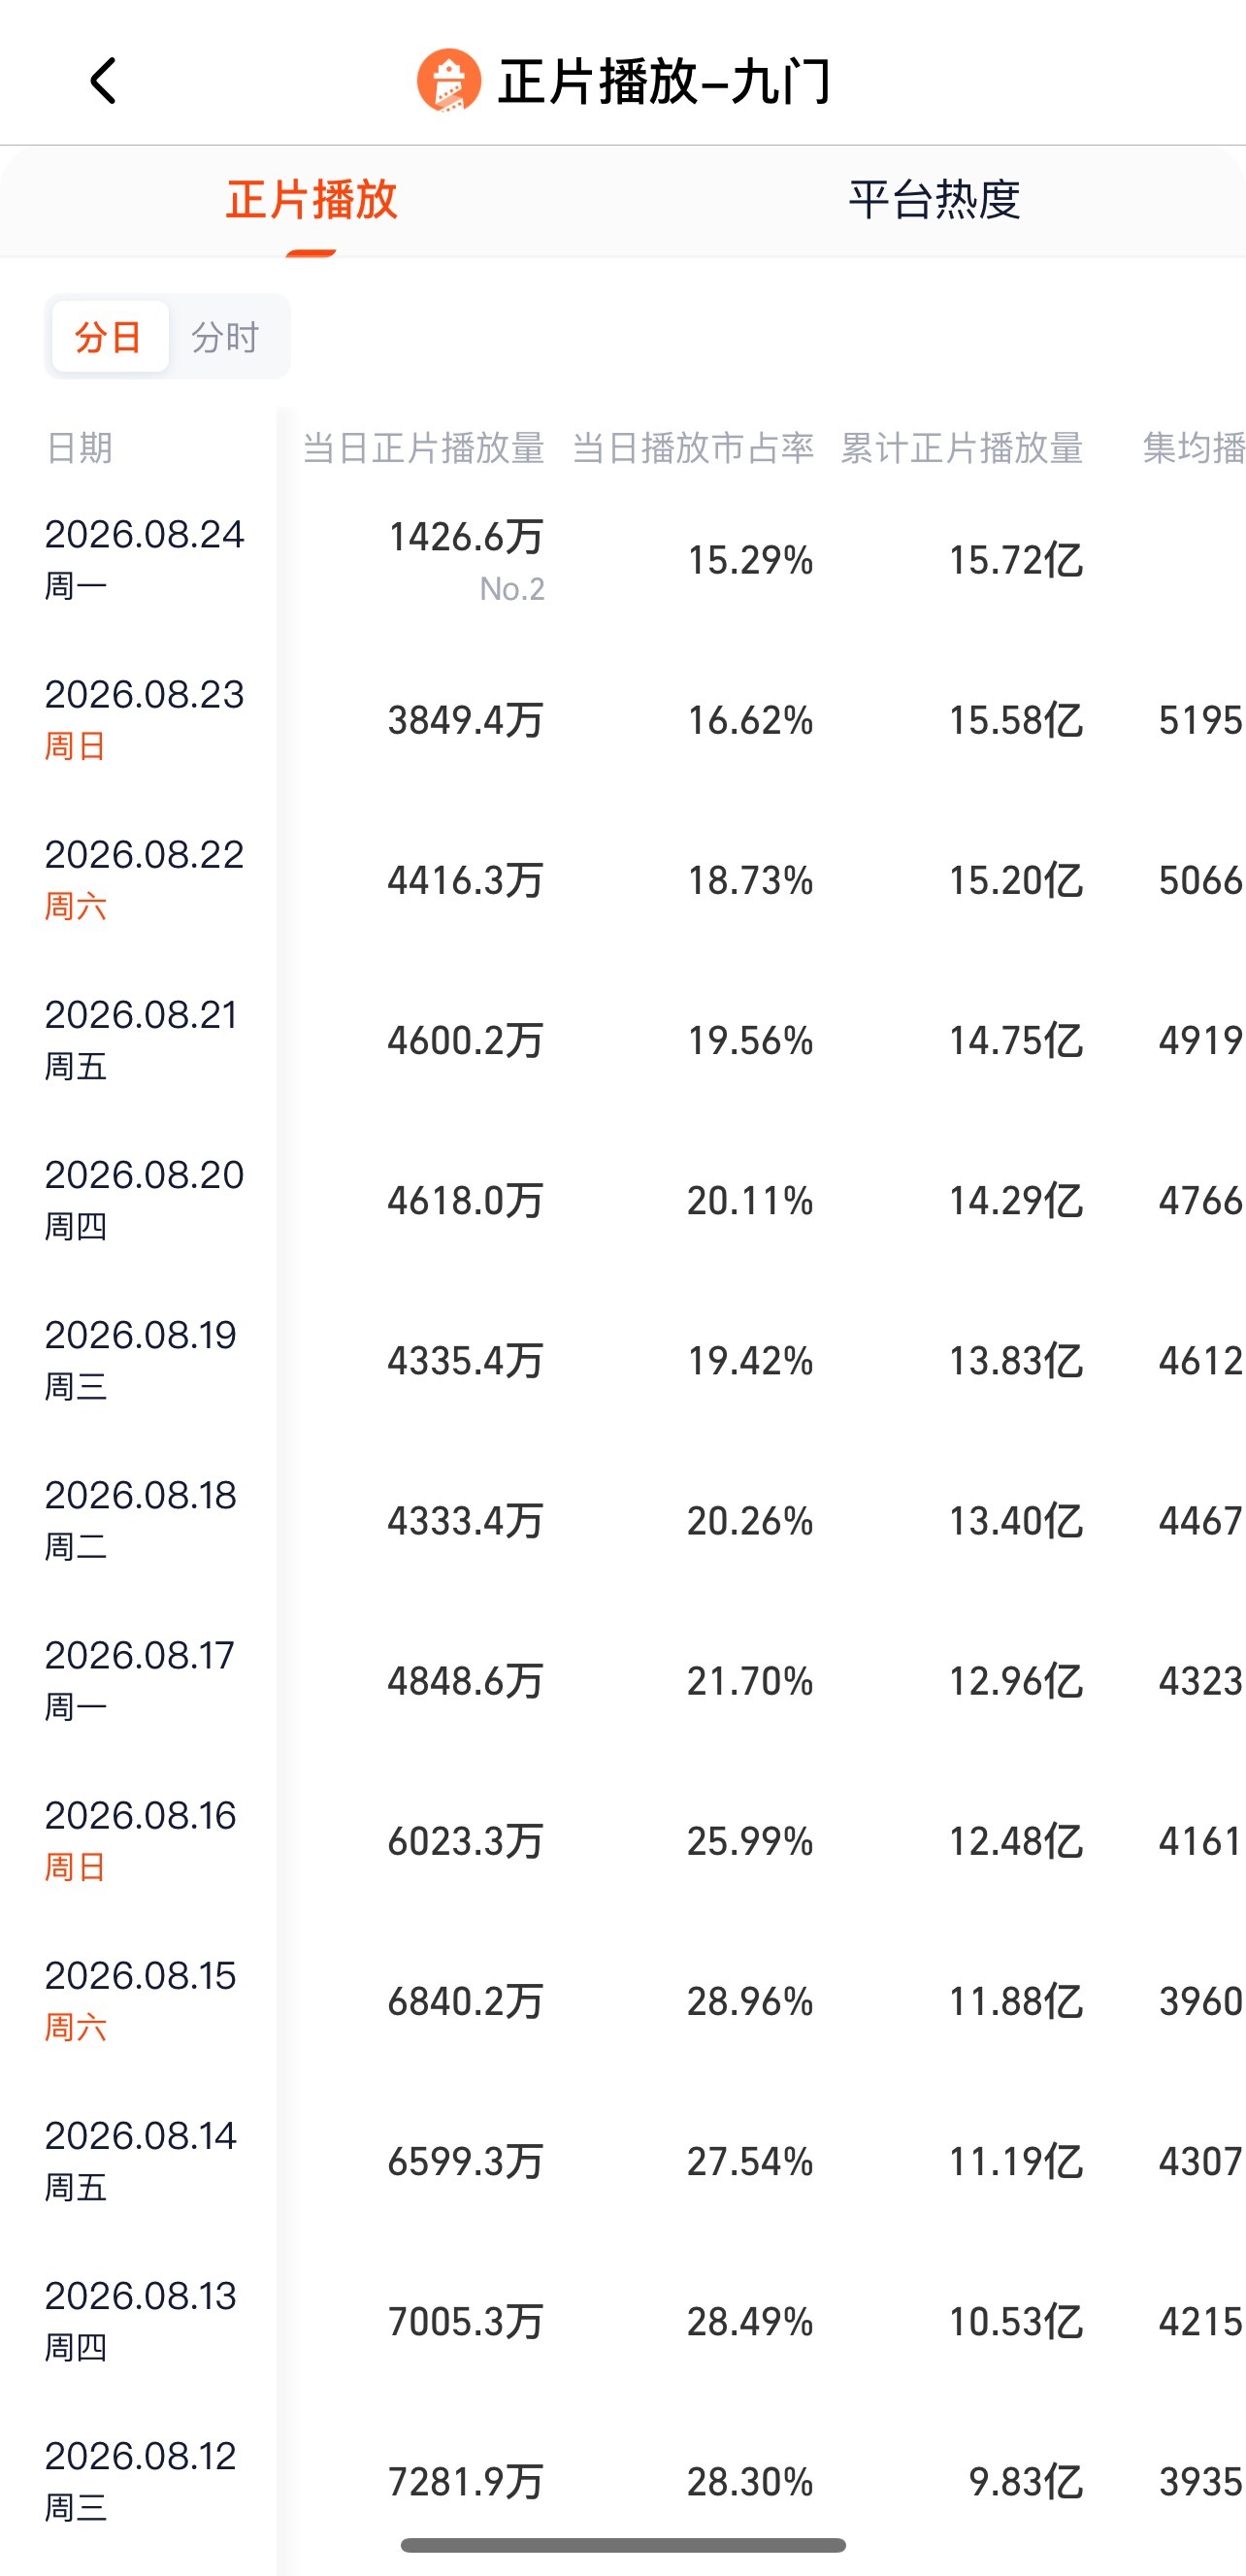Toggle to 分日 daily view
Image resolution: width=1246 pixels, height=2576 pixels.
tap(109, 337)
